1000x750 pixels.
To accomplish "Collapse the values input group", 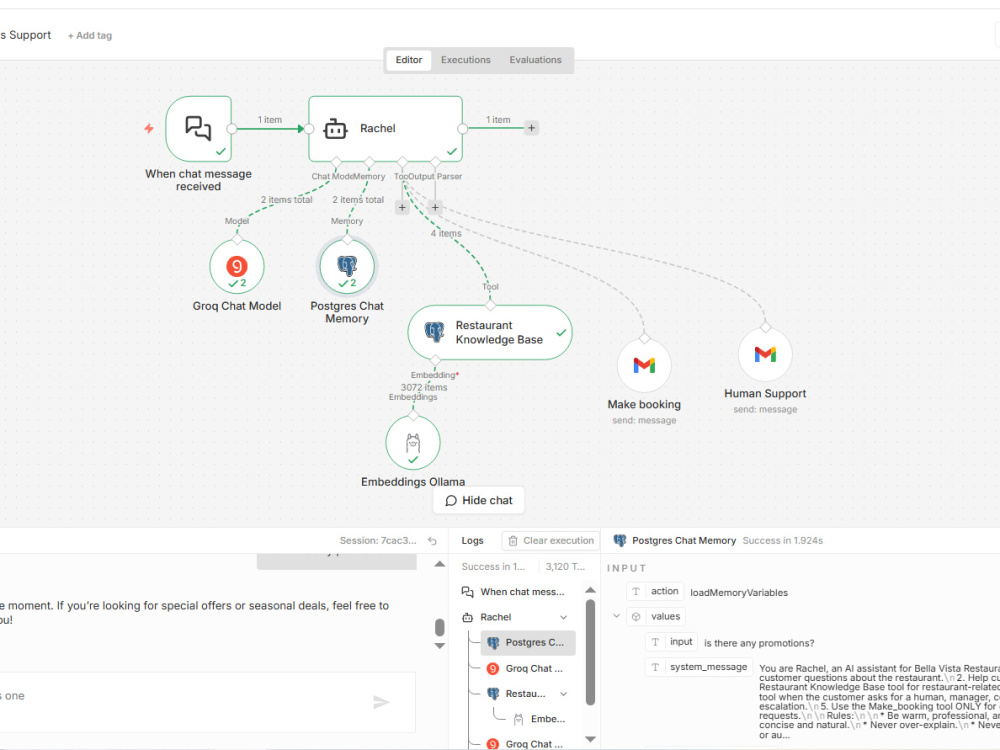I will pos(617,616).
